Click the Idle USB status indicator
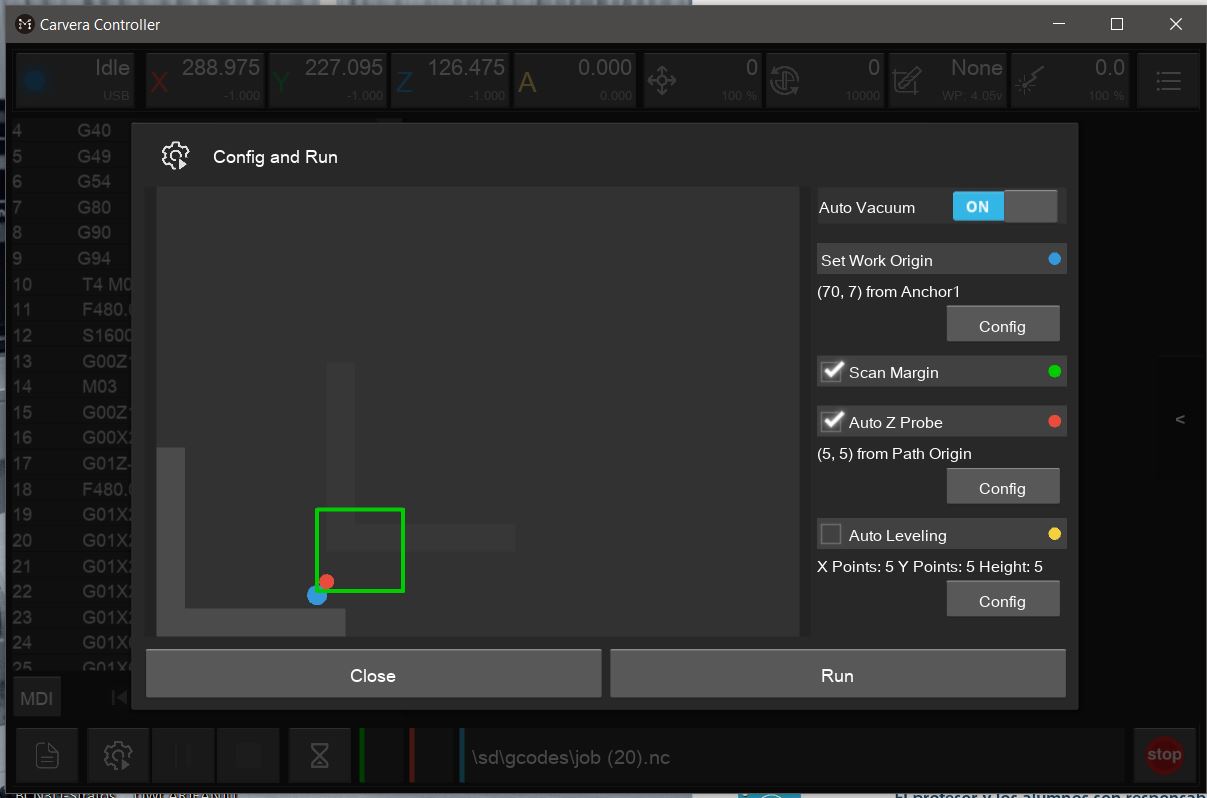Viewport: 1207px width, 798px height. (x=77, y=80)
